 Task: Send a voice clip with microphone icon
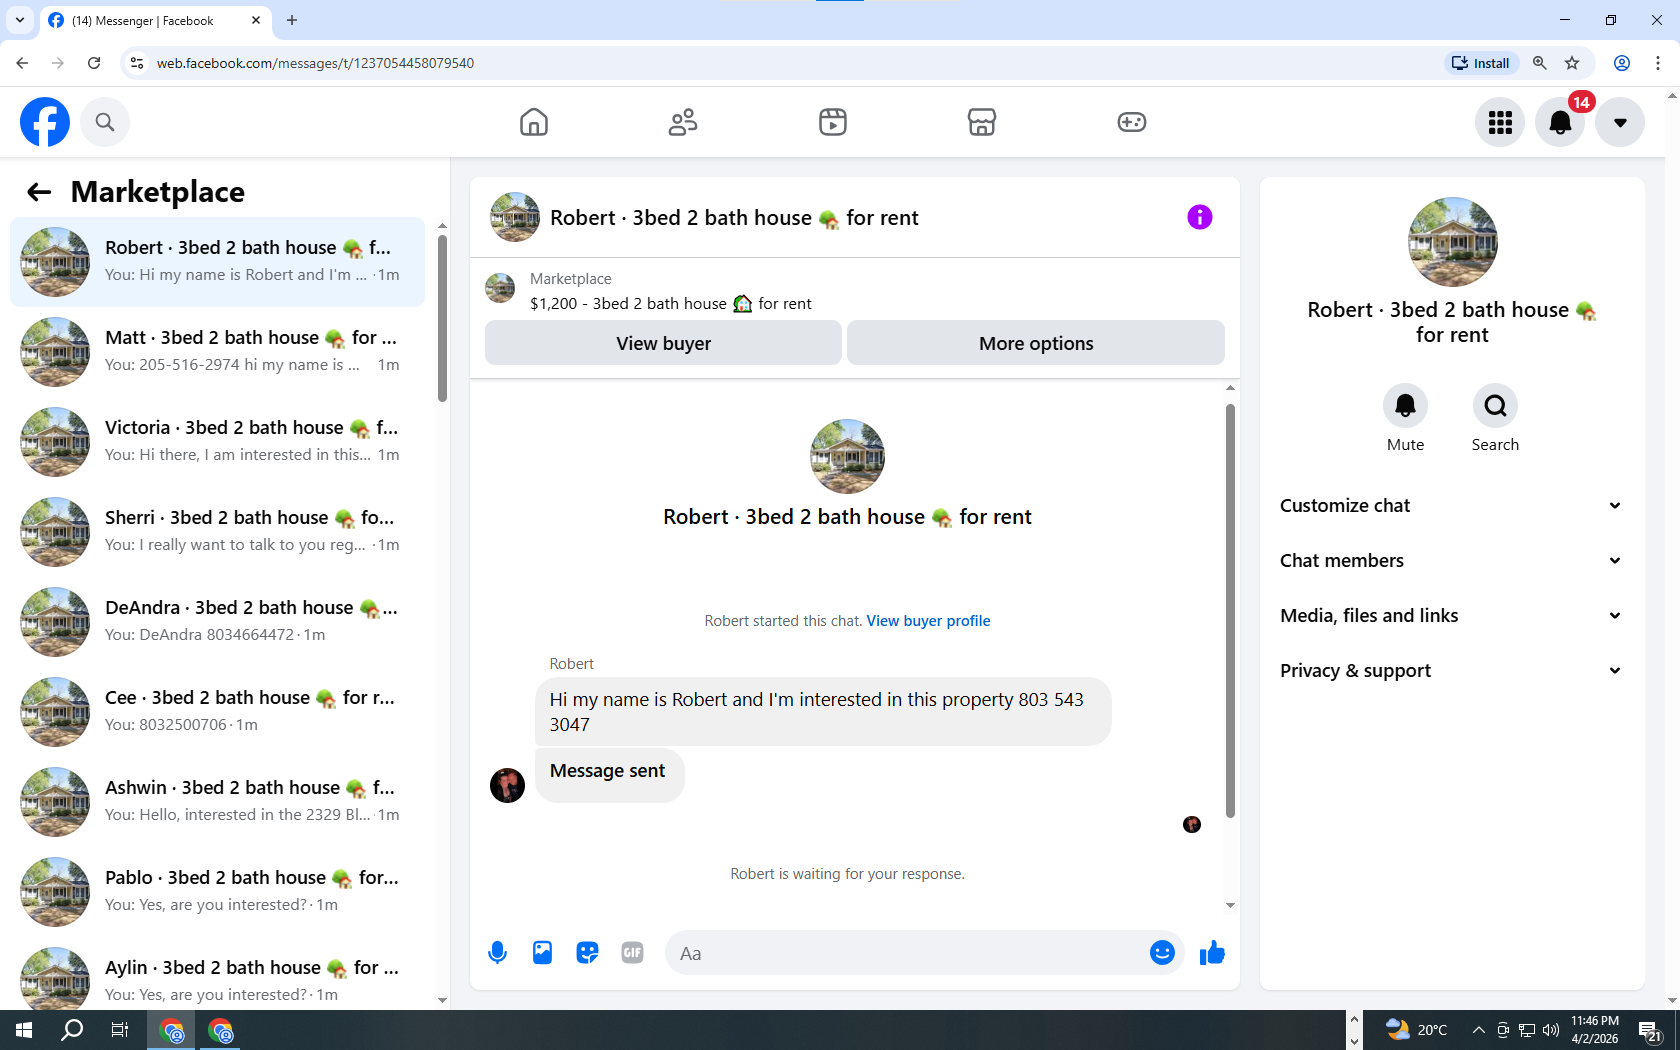click(x=497, y=953)
